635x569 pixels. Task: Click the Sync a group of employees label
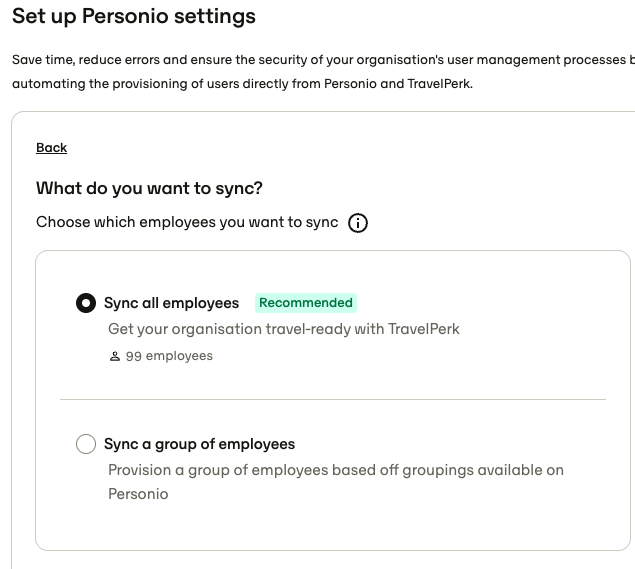click(199, 444)
